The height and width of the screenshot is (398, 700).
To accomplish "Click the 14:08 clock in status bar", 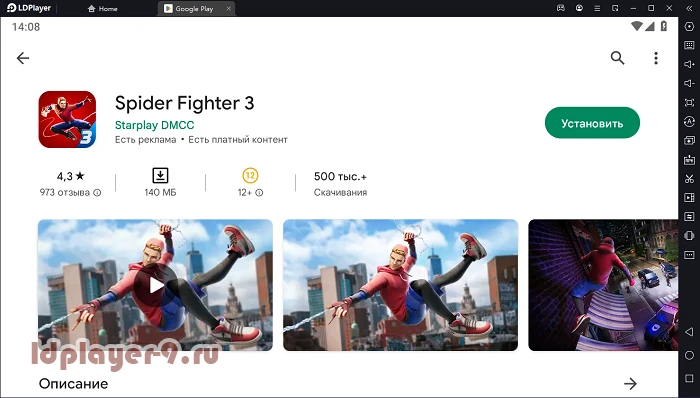I will (x=26, y=27).
